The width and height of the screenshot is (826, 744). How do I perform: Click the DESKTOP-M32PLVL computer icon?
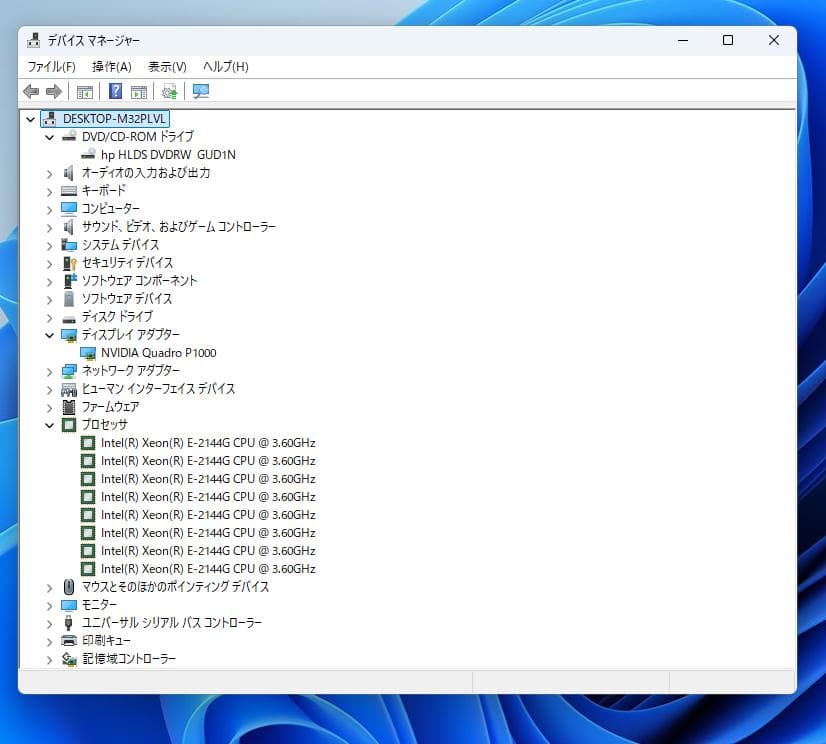(x=48, y=118)
